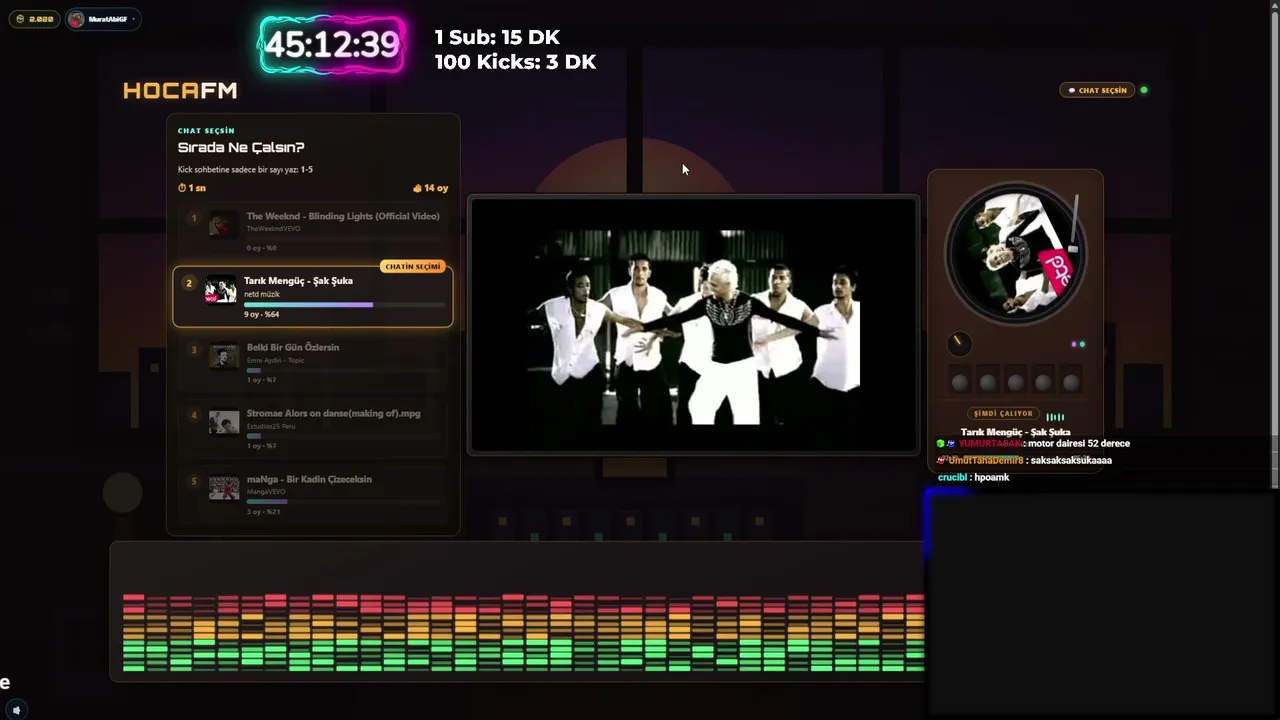Click the turntable indicator lights
Screen dimensions: 1280x720
(1078, 344)
